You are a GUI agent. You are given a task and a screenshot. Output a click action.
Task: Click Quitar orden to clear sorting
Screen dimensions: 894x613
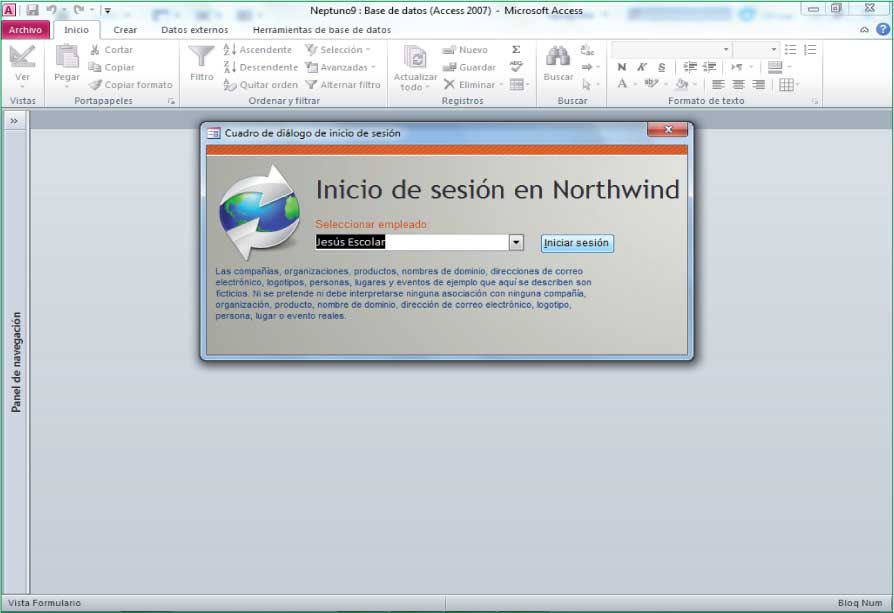[261, 84]
